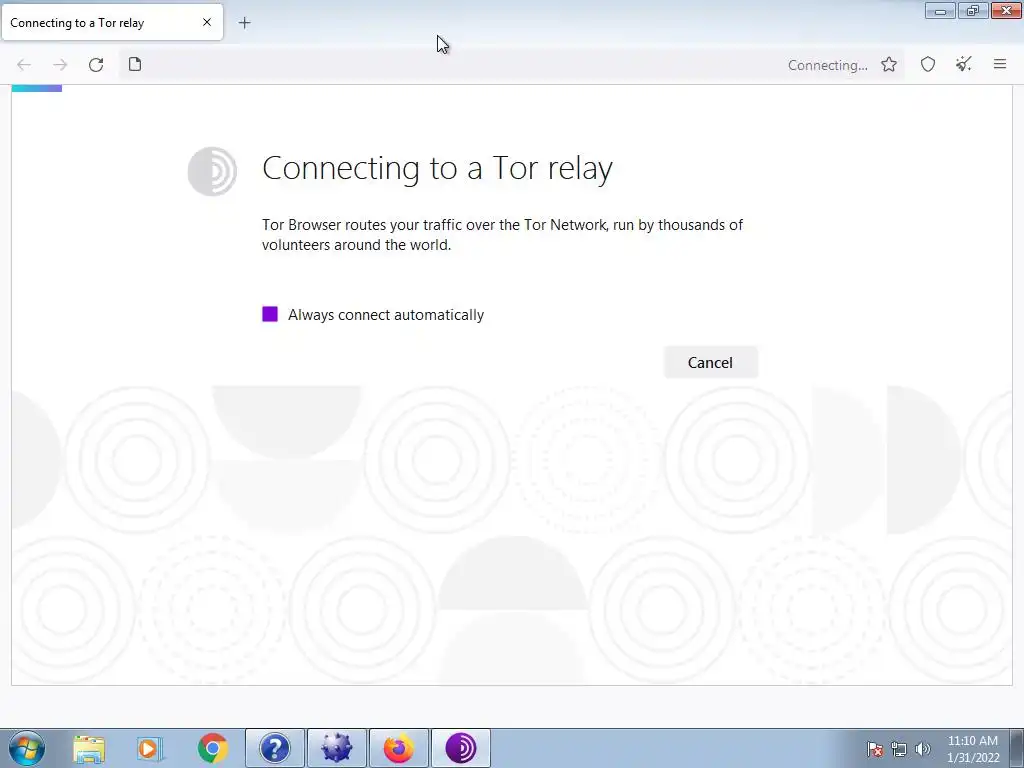
Task: Open the Action Center flag tray icon
Action: coord(874,749)
